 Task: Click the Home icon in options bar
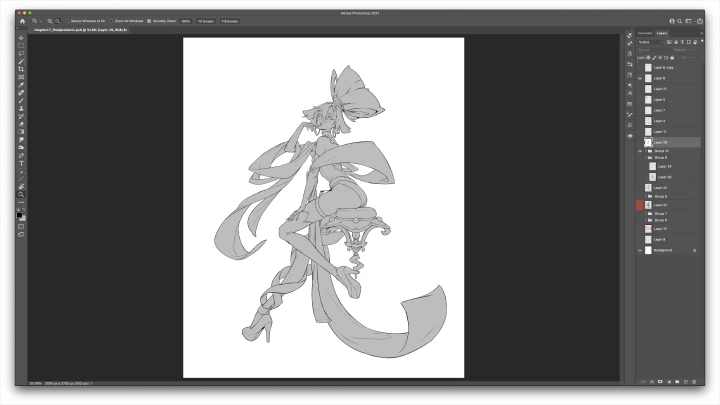click(22, 20)
